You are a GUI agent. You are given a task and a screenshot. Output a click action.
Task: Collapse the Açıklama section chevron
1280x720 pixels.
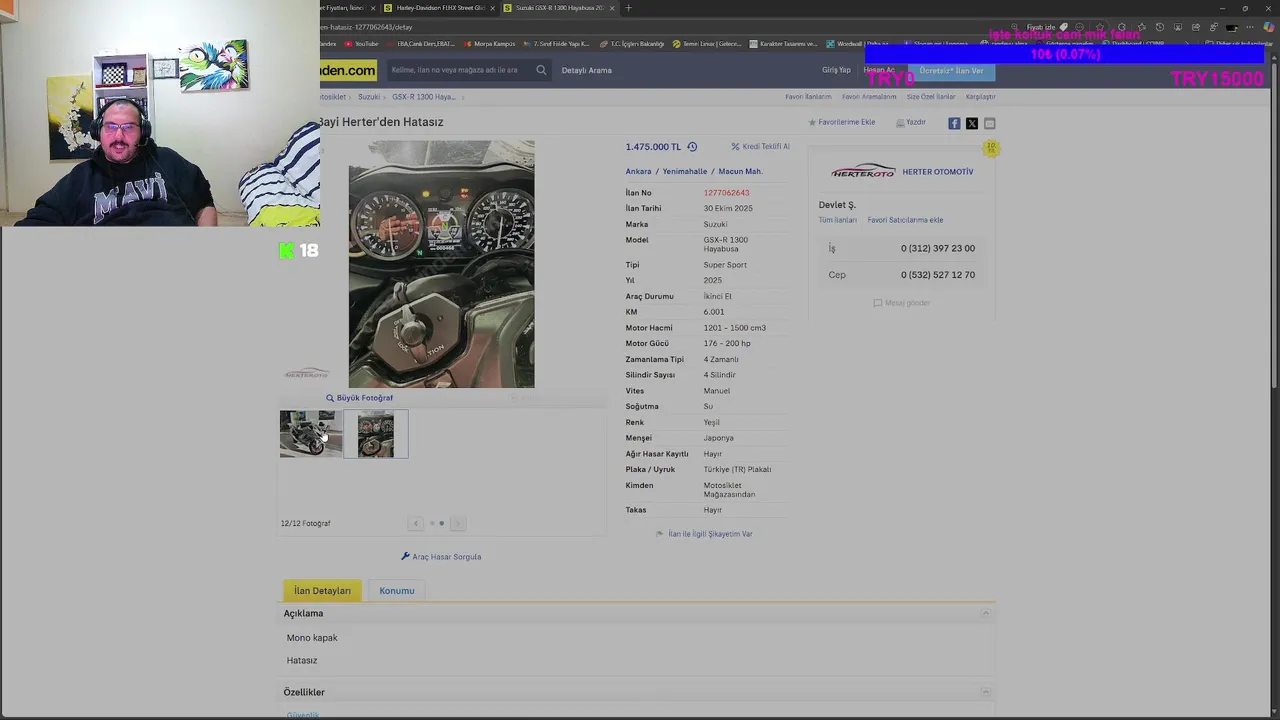click(985, 614)
